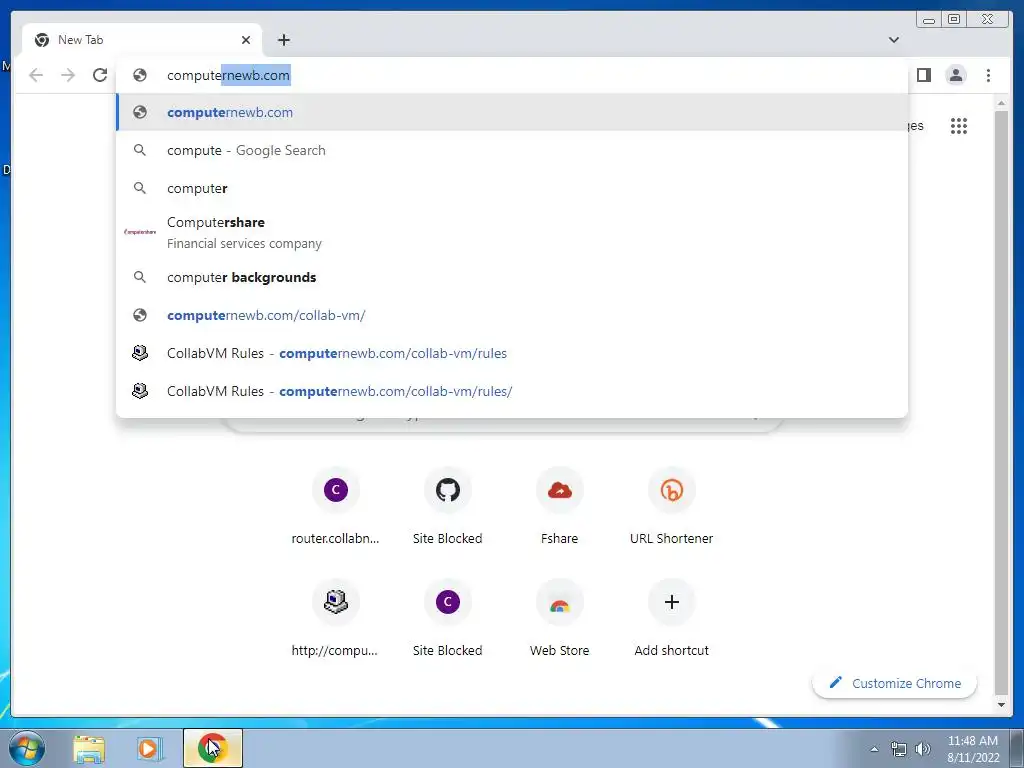Open computernewb.com/collab-vm/ suggestion
Viewport: 1024px width, 768px height.
tap(512, 315)
